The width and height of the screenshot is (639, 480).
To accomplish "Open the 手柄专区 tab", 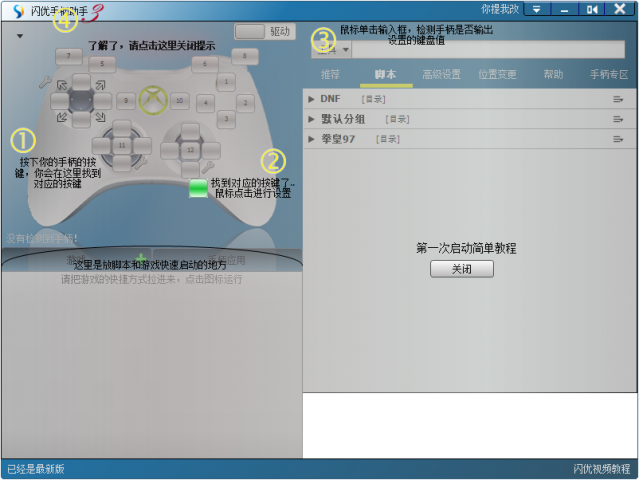I will (608, 75).
